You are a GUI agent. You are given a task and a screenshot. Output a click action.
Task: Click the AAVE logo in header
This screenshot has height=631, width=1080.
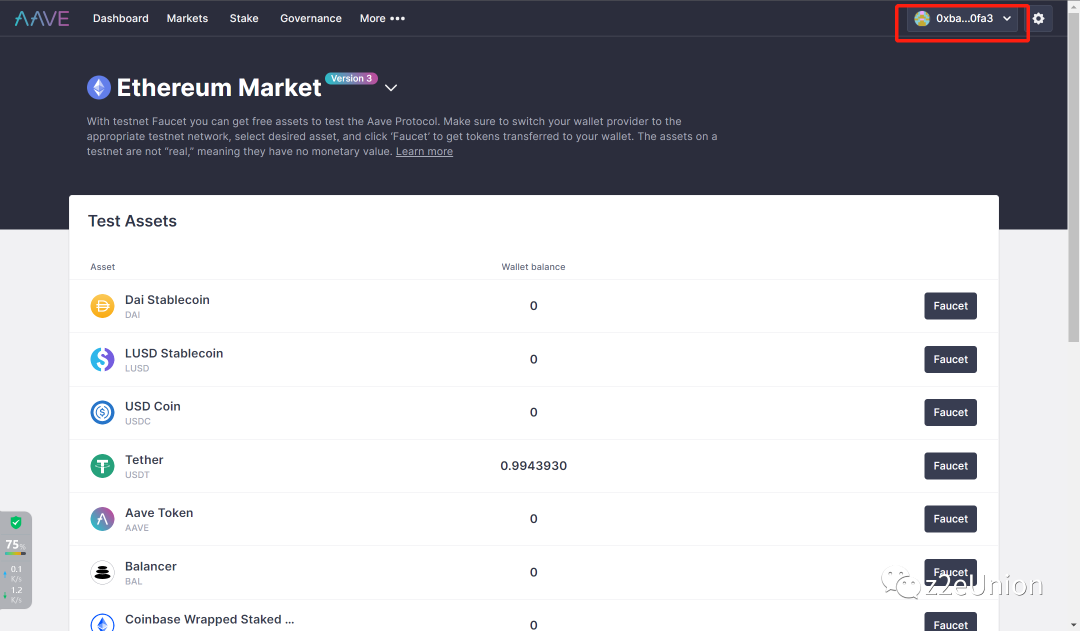[x=42, y=18]
